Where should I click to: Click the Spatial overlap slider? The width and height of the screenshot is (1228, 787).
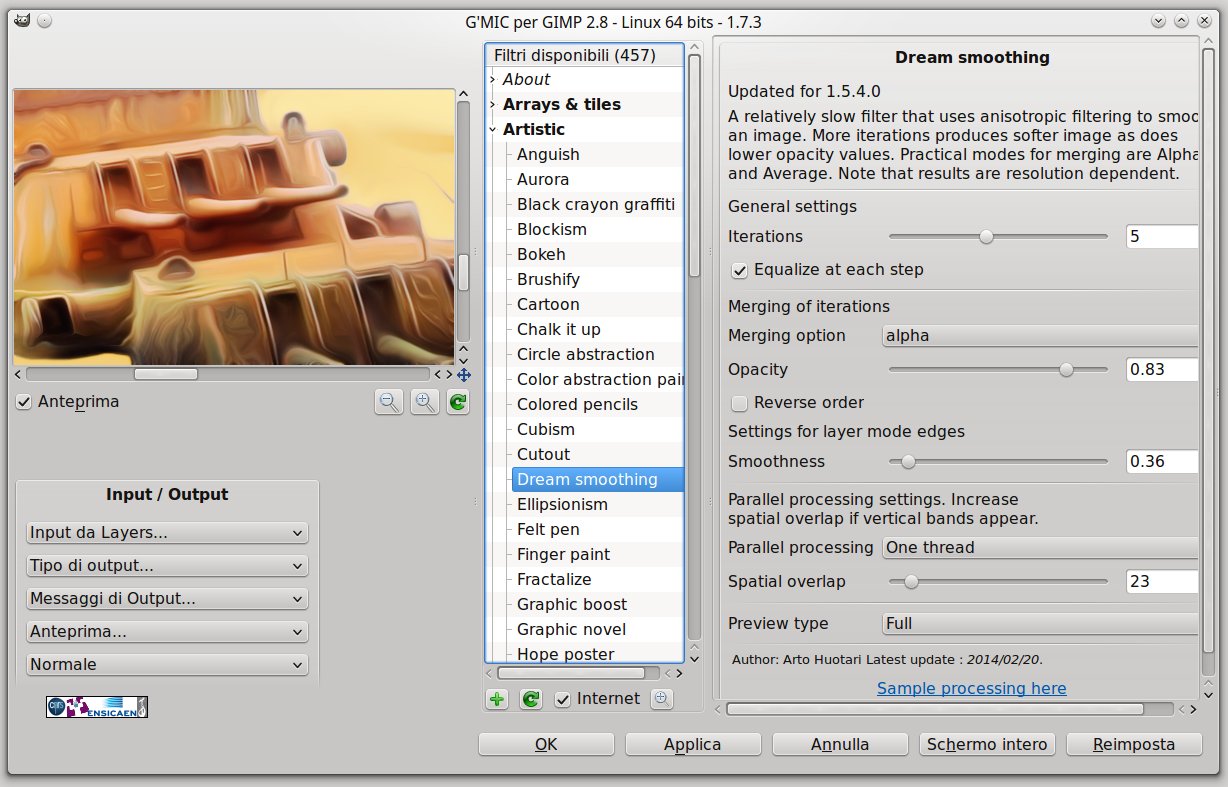click(x=998, y=582)
